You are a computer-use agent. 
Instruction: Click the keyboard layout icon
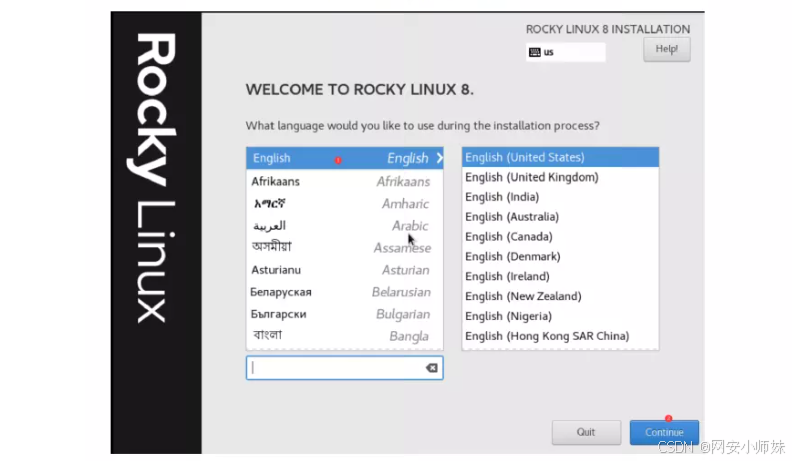(534, 52)
